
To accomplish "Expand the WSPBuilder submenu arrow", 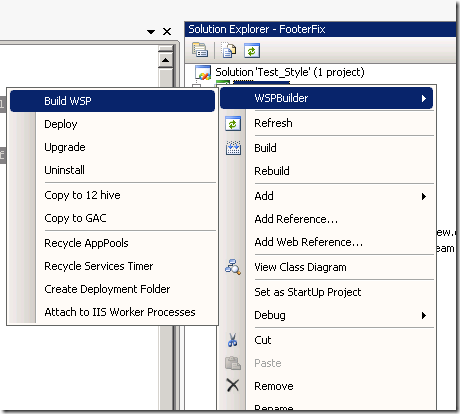I will (424, 98).
